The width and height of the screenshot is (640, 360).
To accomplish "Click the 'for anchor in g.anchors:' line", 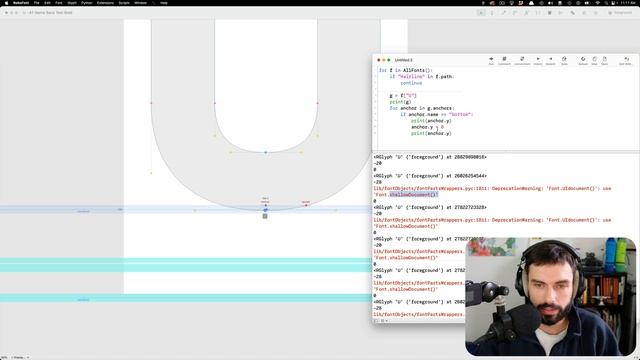I will [422, 108].
